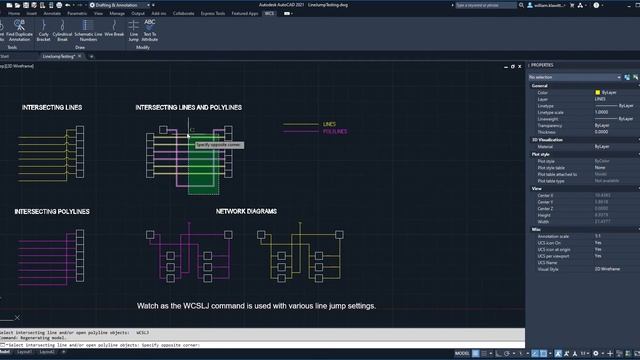Toggle Ortho mode in status bar
The width and height of the screenshot is (640, 360).
pos(498,353)
